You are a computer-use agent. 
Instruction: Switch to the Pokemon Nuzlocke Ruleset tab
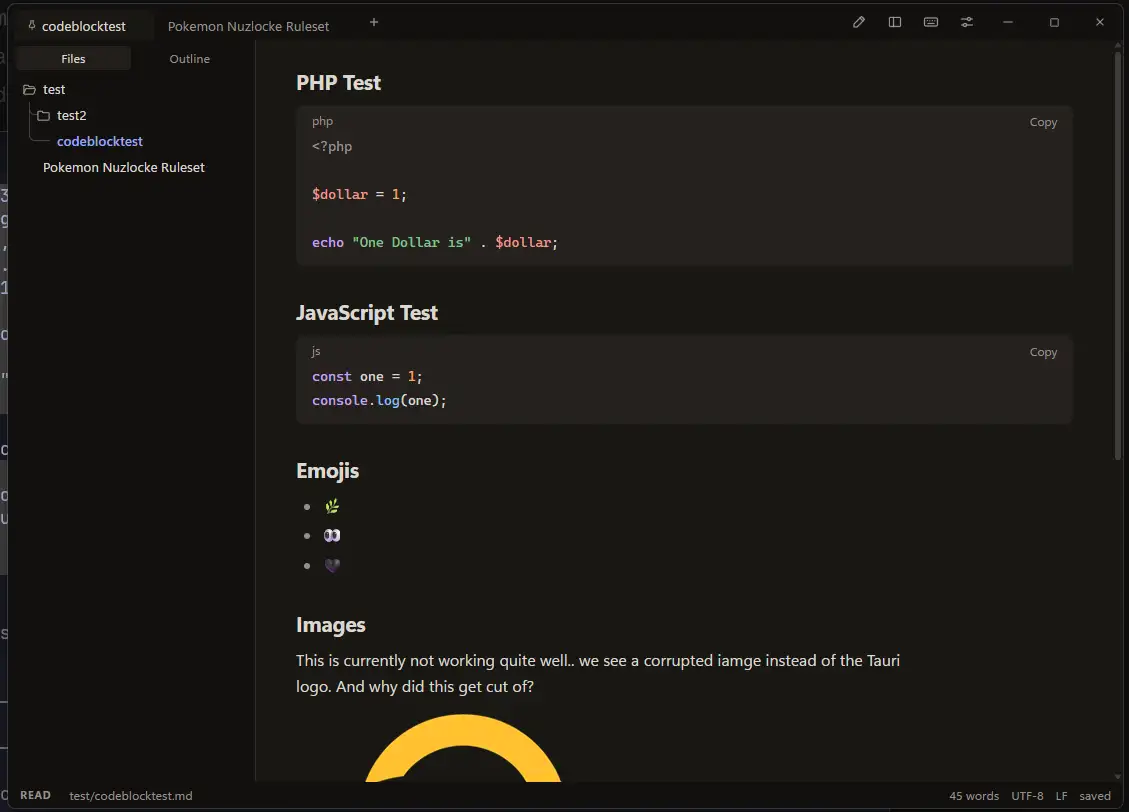(x=248, y=26)
